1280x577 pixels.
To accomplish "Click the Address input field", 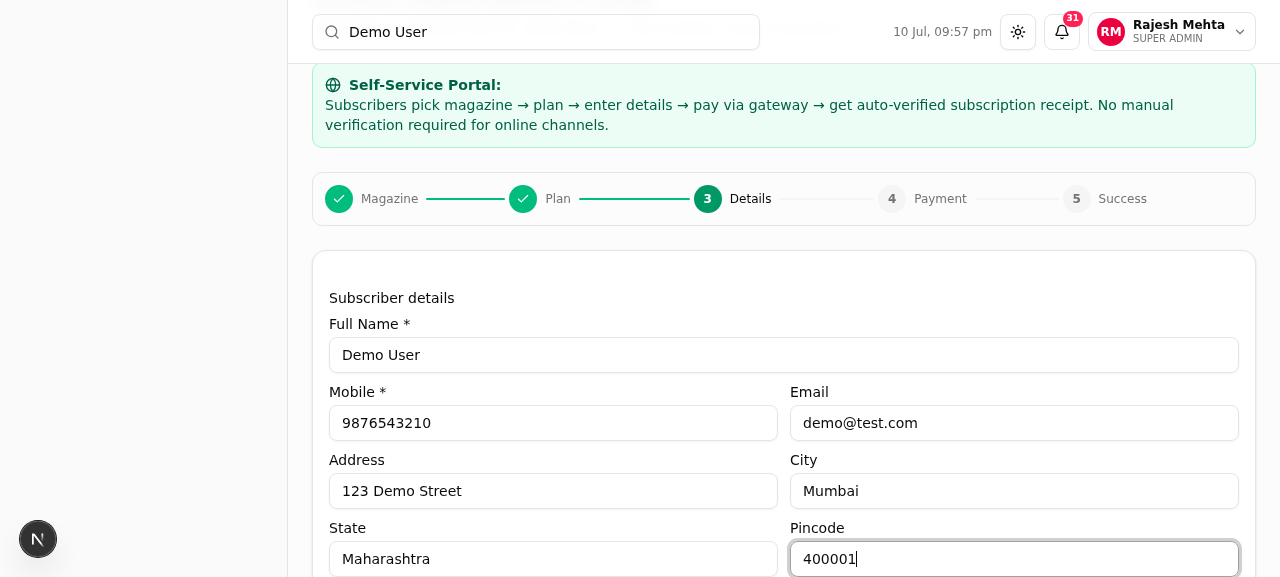I will point(553,491).
